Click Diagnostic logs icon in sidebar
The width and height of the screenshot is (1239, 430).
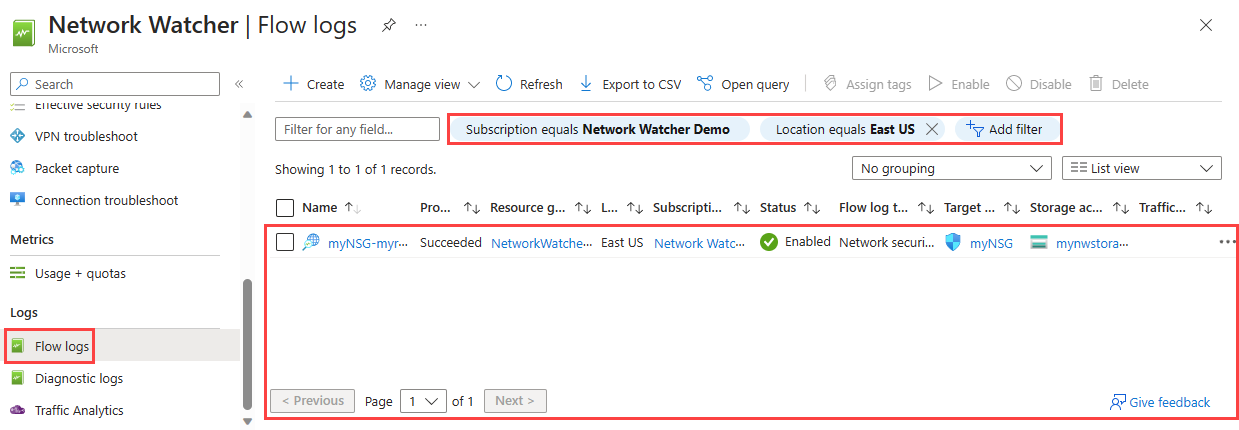pos(17,378)
